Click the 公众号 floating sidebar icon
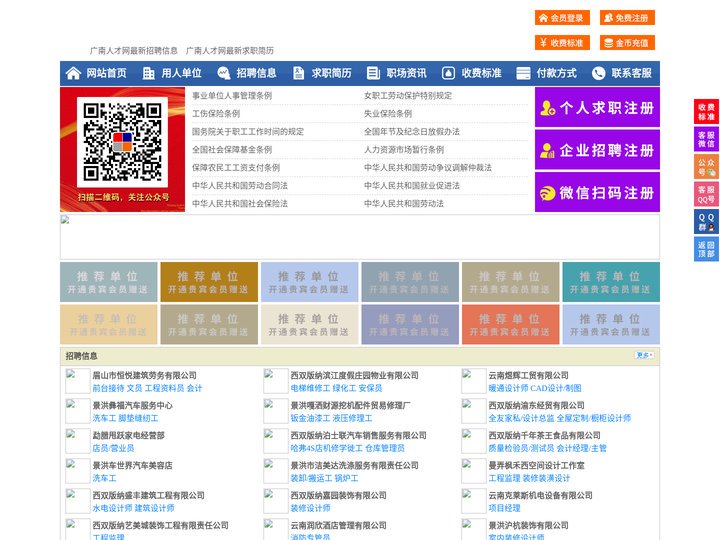The height and width of the screenshot is (540, 720). click(706, 166)
